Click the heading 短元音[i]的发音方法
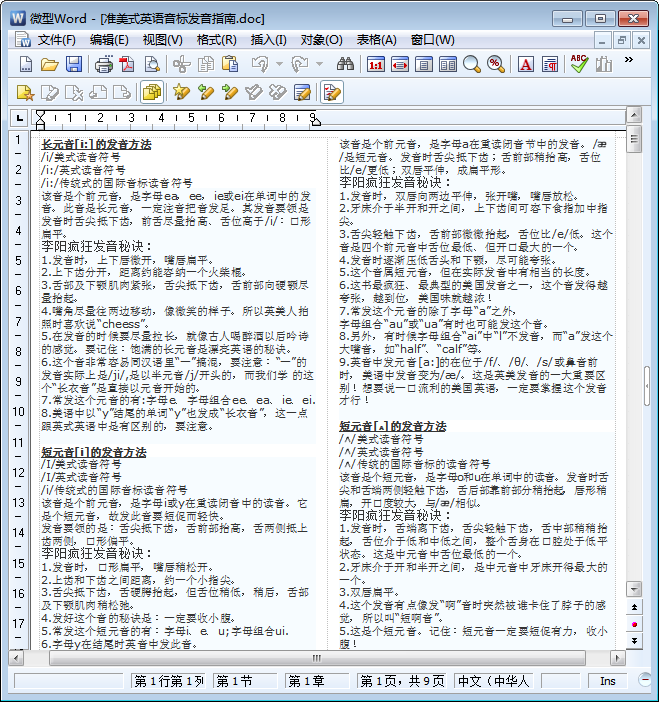 (94, 452)
